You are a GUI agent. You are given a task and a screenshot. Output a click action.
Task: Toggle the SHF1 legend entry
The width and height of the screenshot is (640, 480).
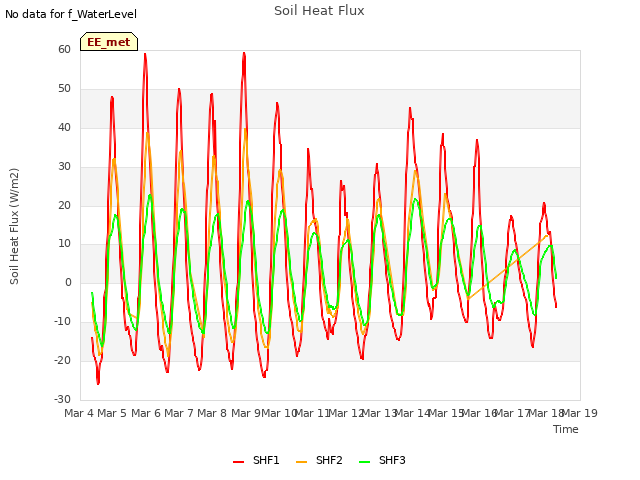[x=256, y=460]
